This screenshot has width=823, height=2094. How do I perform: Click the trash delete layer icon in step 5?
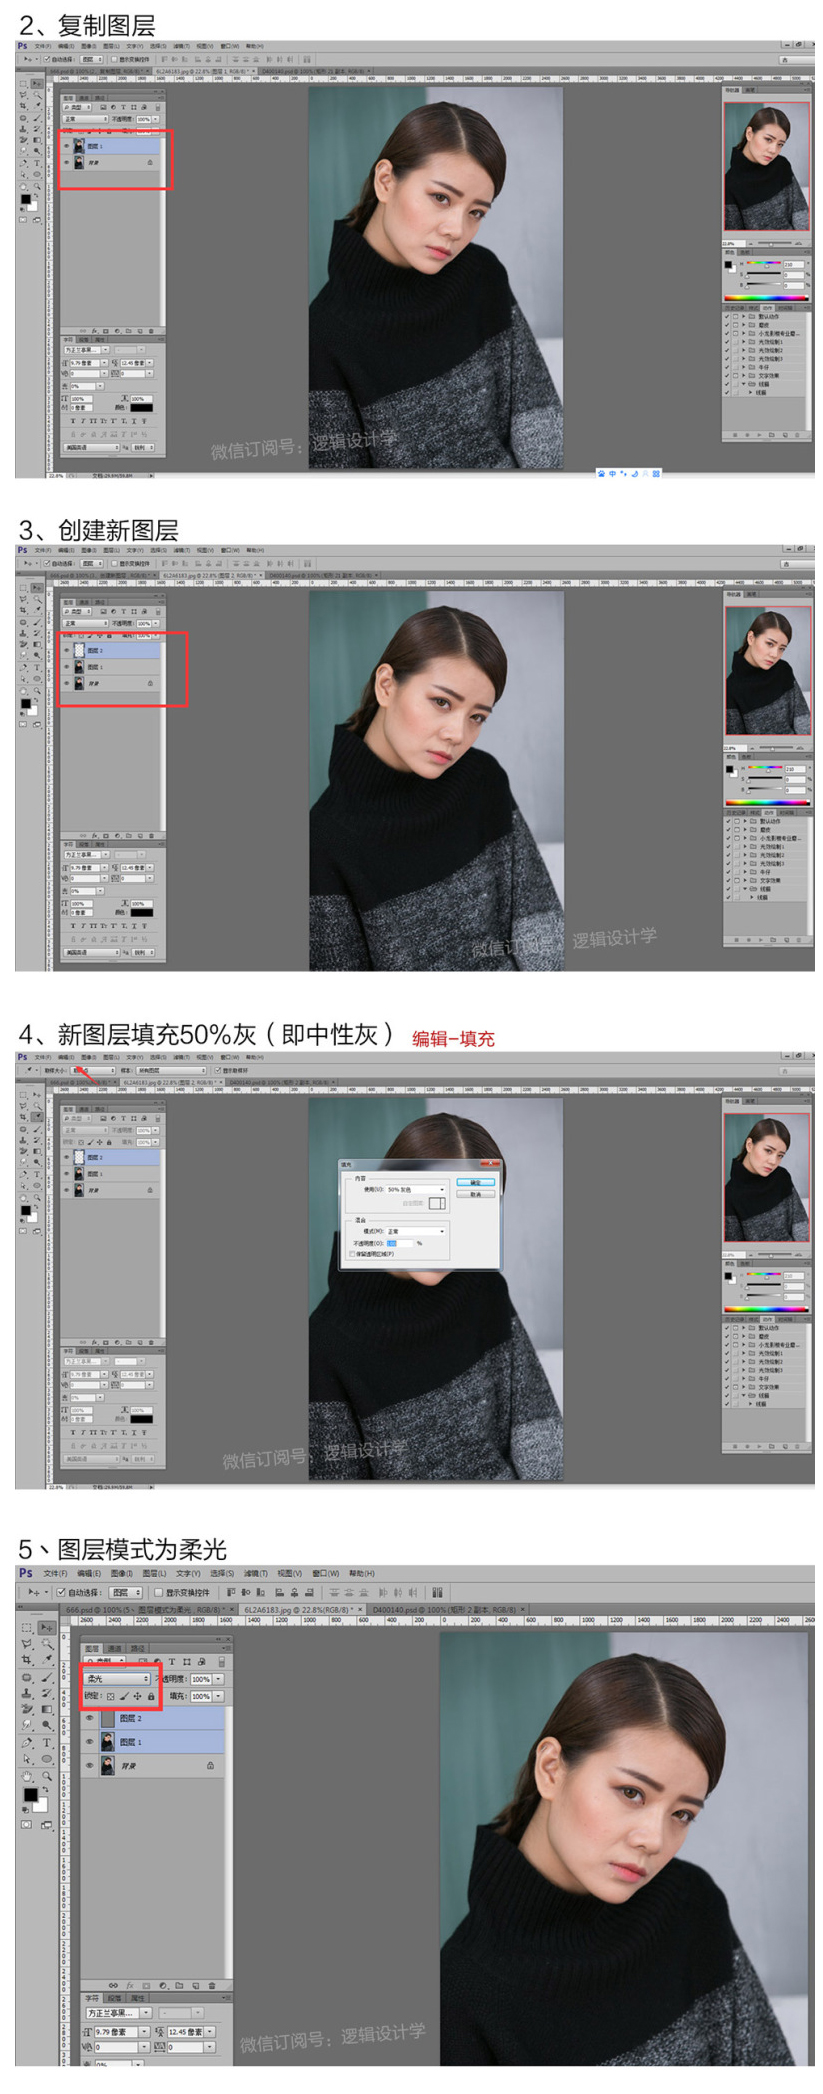click(212, 1985)
